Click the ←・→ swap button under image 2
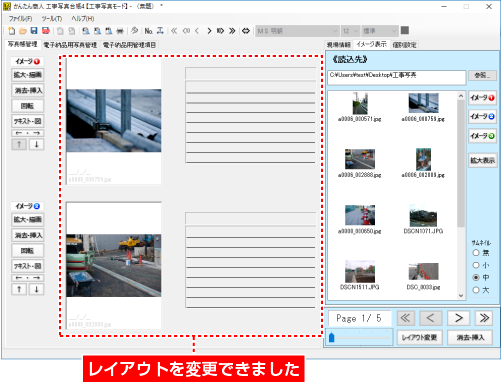The width and height of the screenshot is (501, 384). (x=28, y=278)
